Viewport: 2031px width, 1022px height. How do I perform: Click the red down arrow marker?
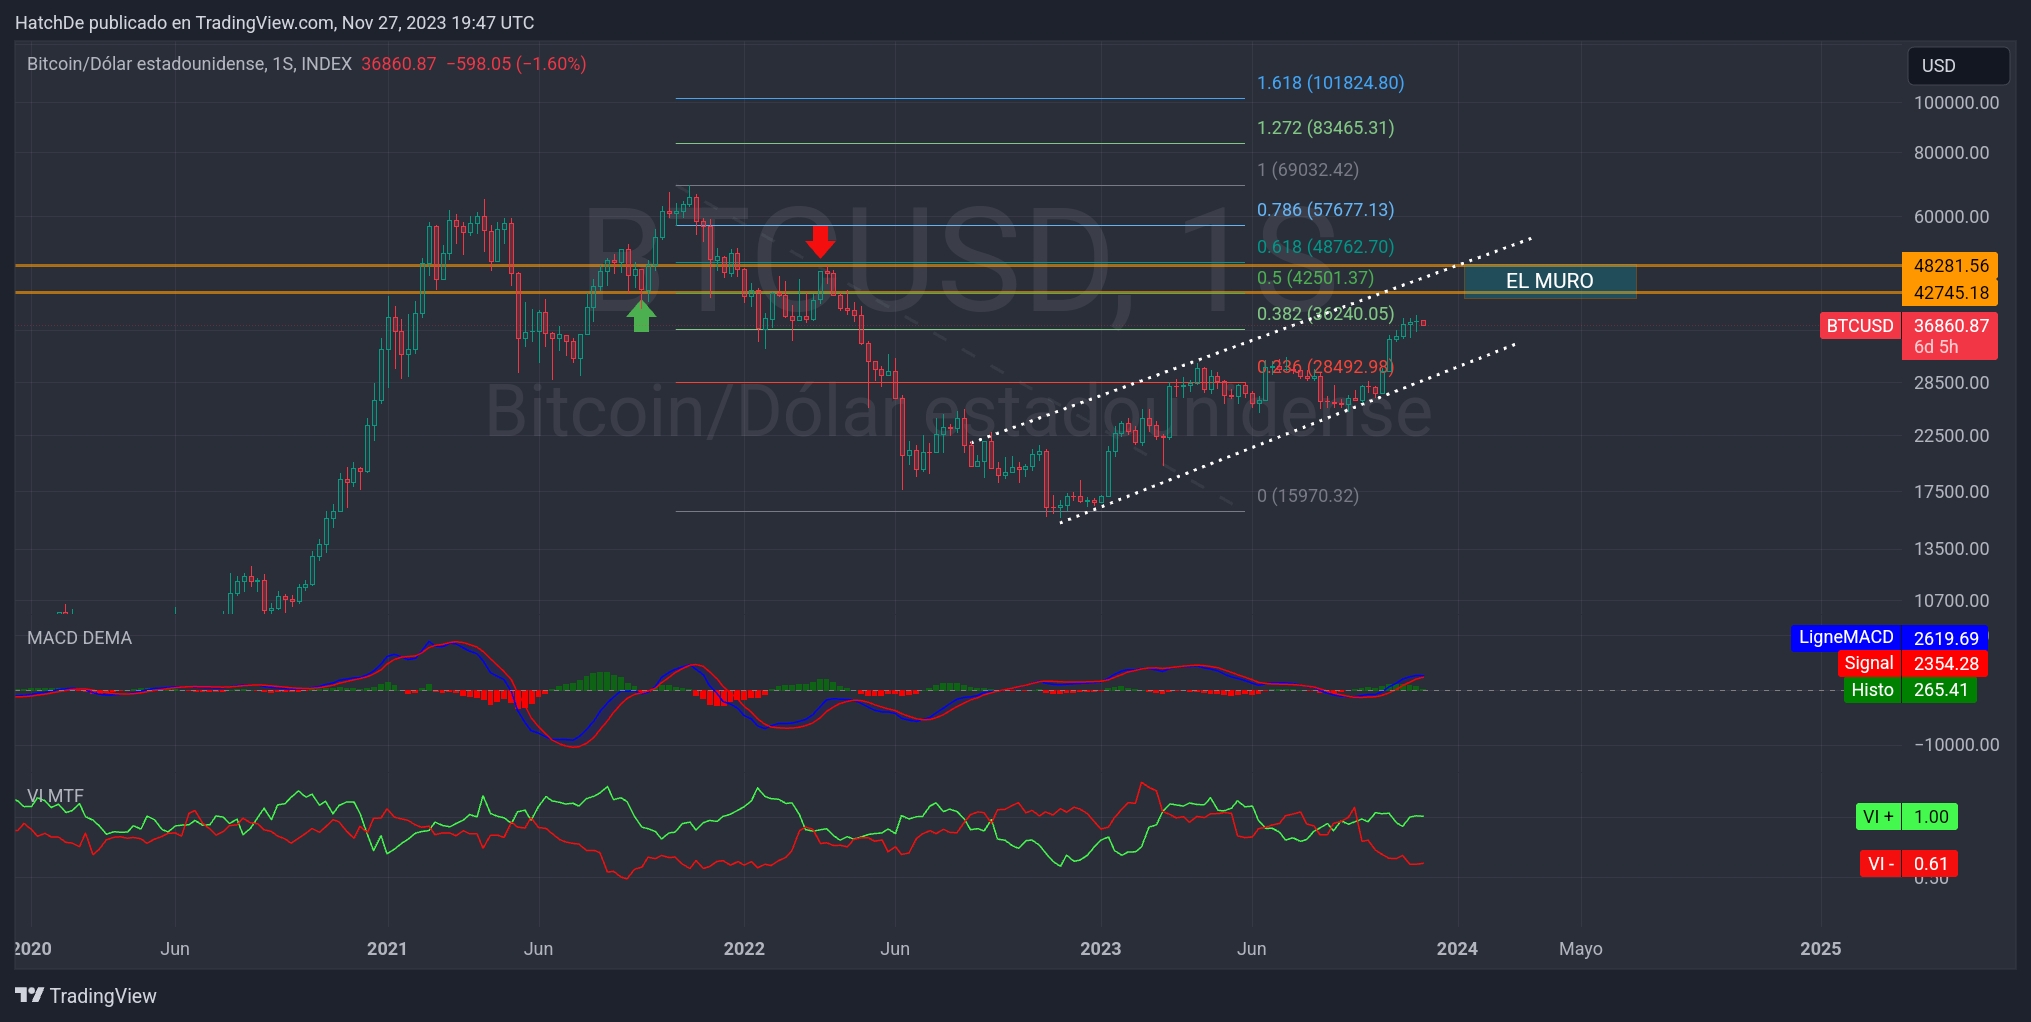820,241
